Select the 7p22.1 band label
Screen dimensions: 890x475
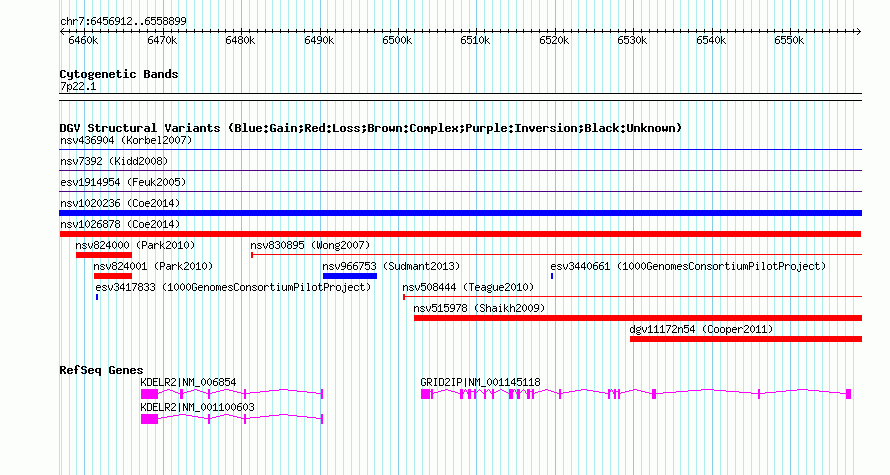pos(78,87)
